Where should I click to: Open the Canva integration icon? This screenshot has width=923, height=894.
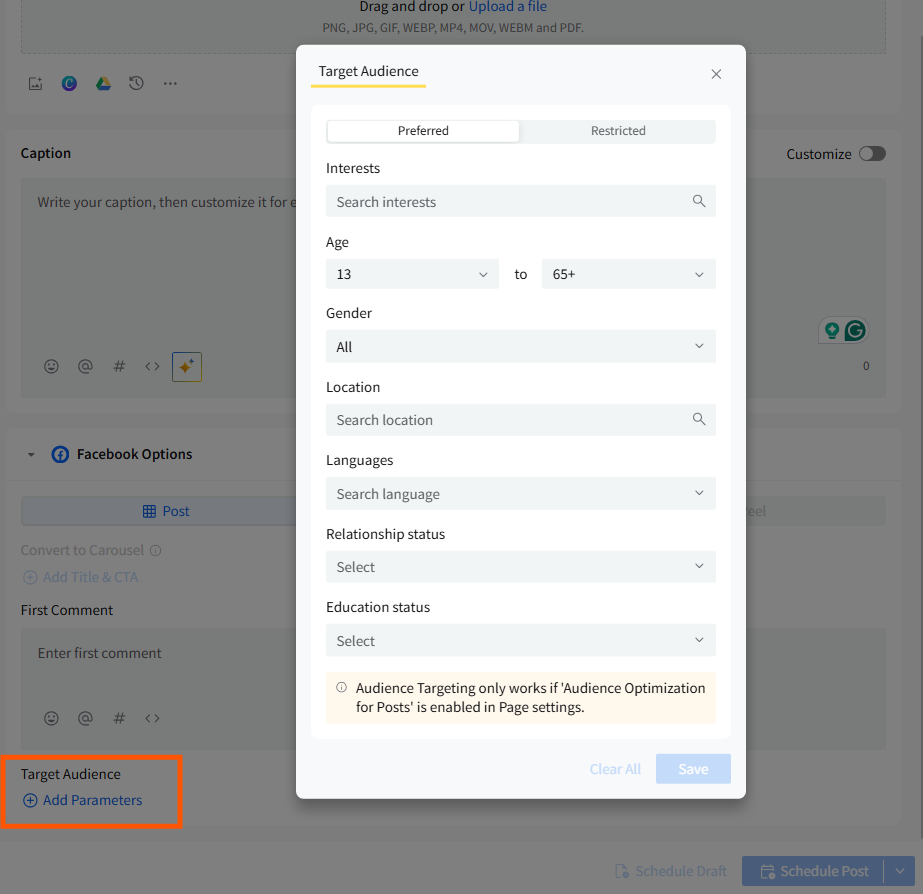pos(69,84)
